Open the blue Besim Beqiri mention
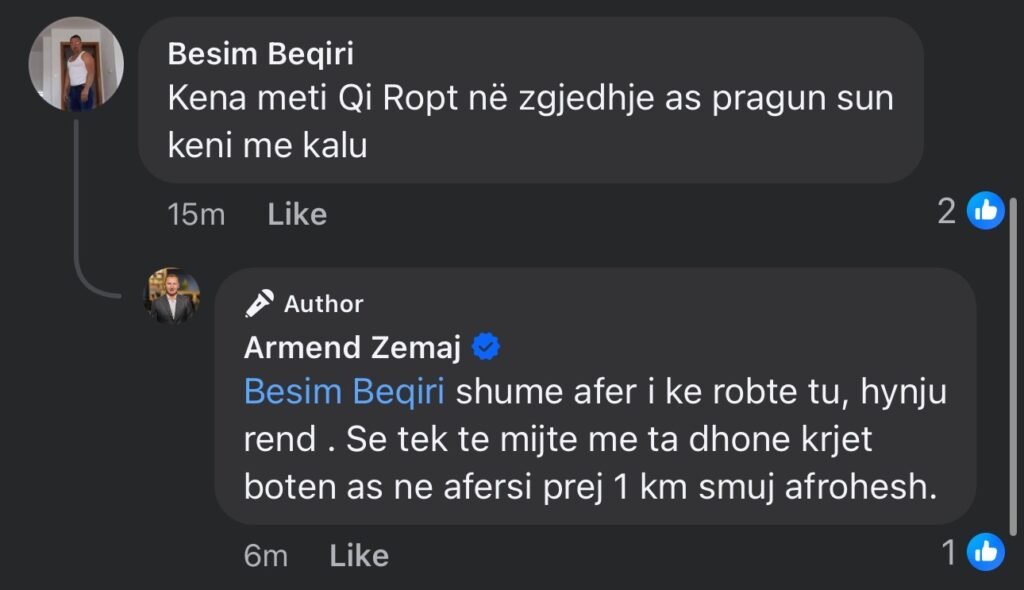The width and height of the screenshot is (1024, 590). pyautogui.click(x=344, y=391)
